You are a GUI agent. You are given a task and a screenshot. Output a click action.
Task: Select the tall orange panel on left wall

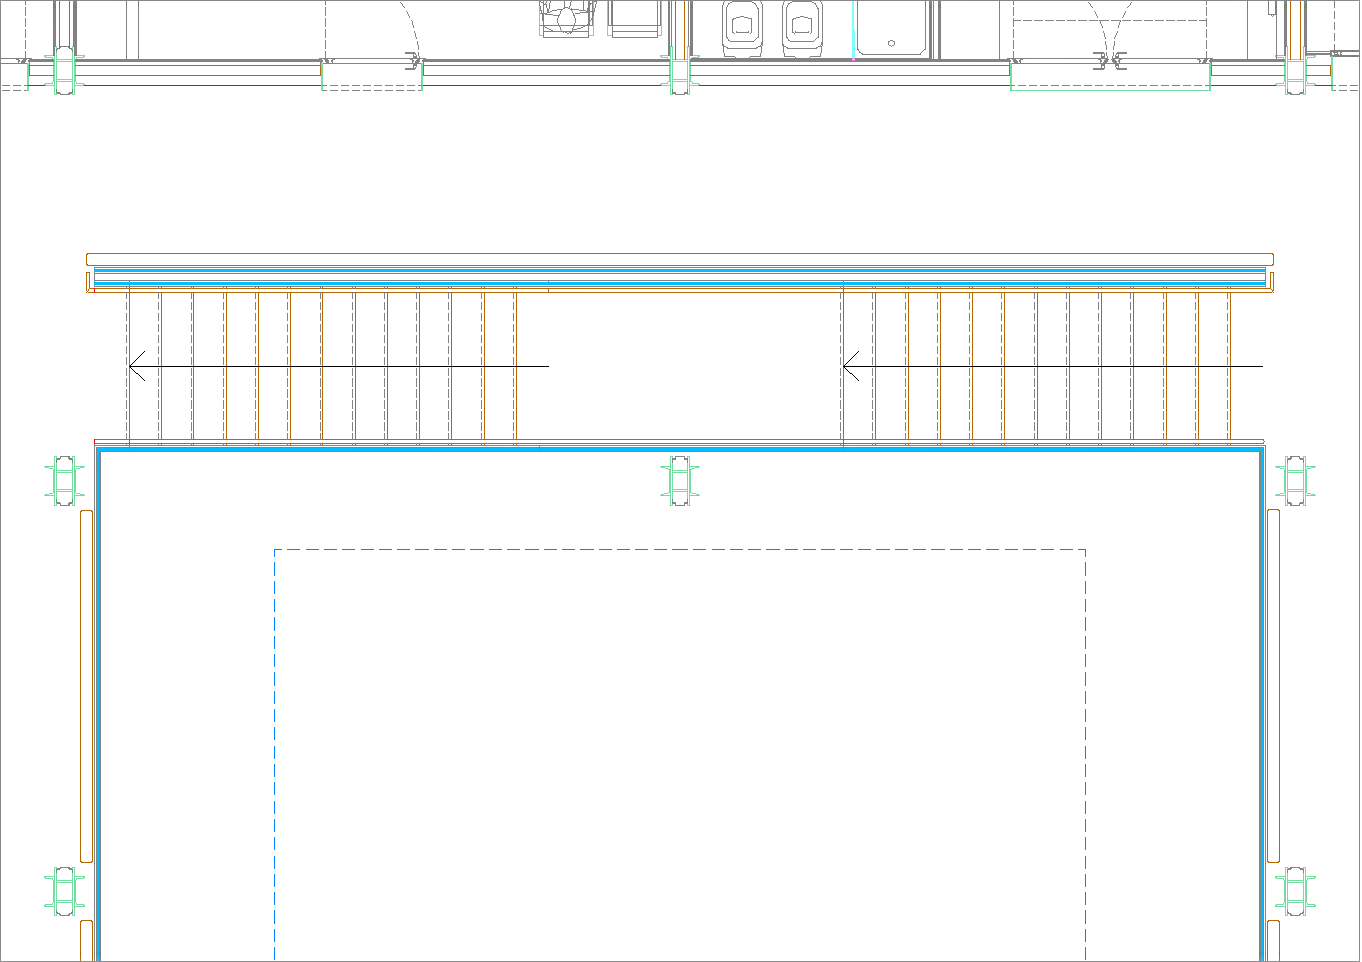click(x=87, y=685)
